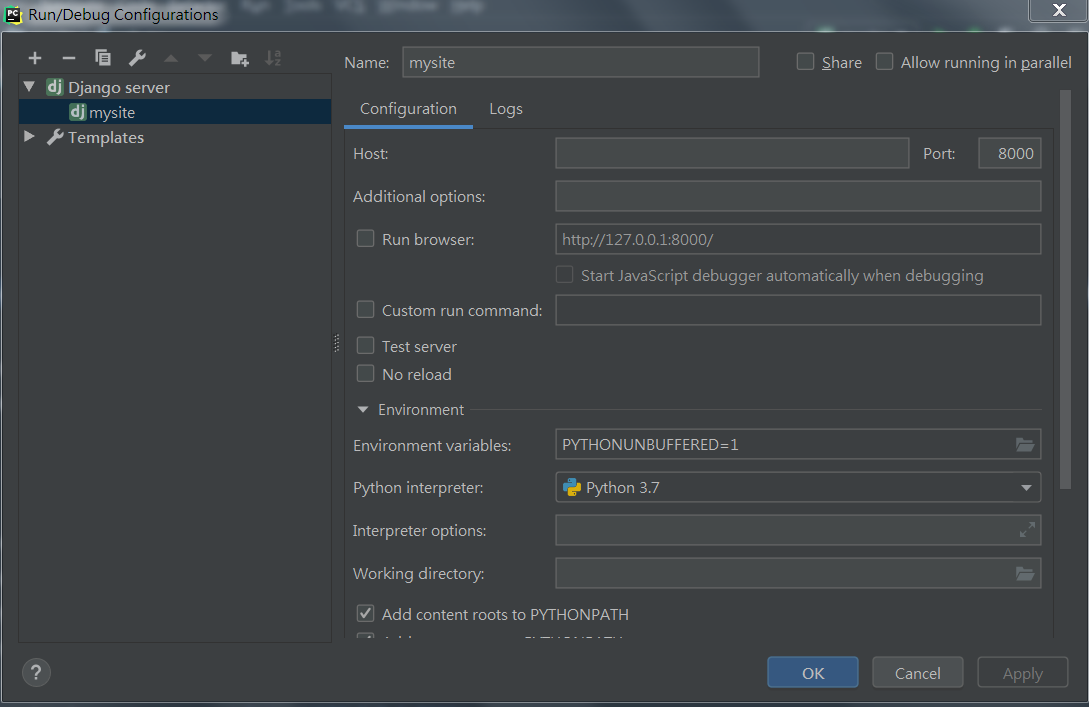Enable the Run browser checkbox

coord(365,239)
